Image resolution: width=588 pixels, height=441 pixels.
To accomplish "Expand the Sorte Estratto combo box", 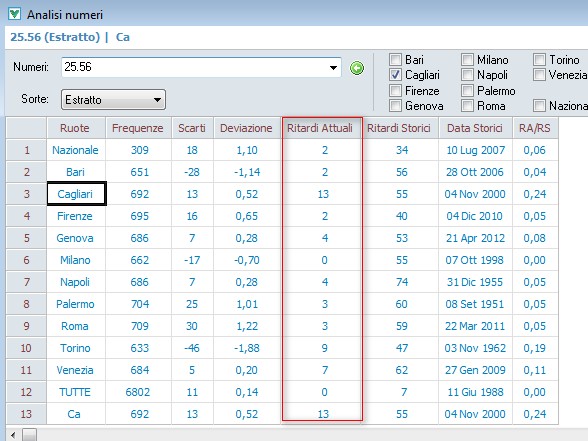I will [x=113, y=100].
